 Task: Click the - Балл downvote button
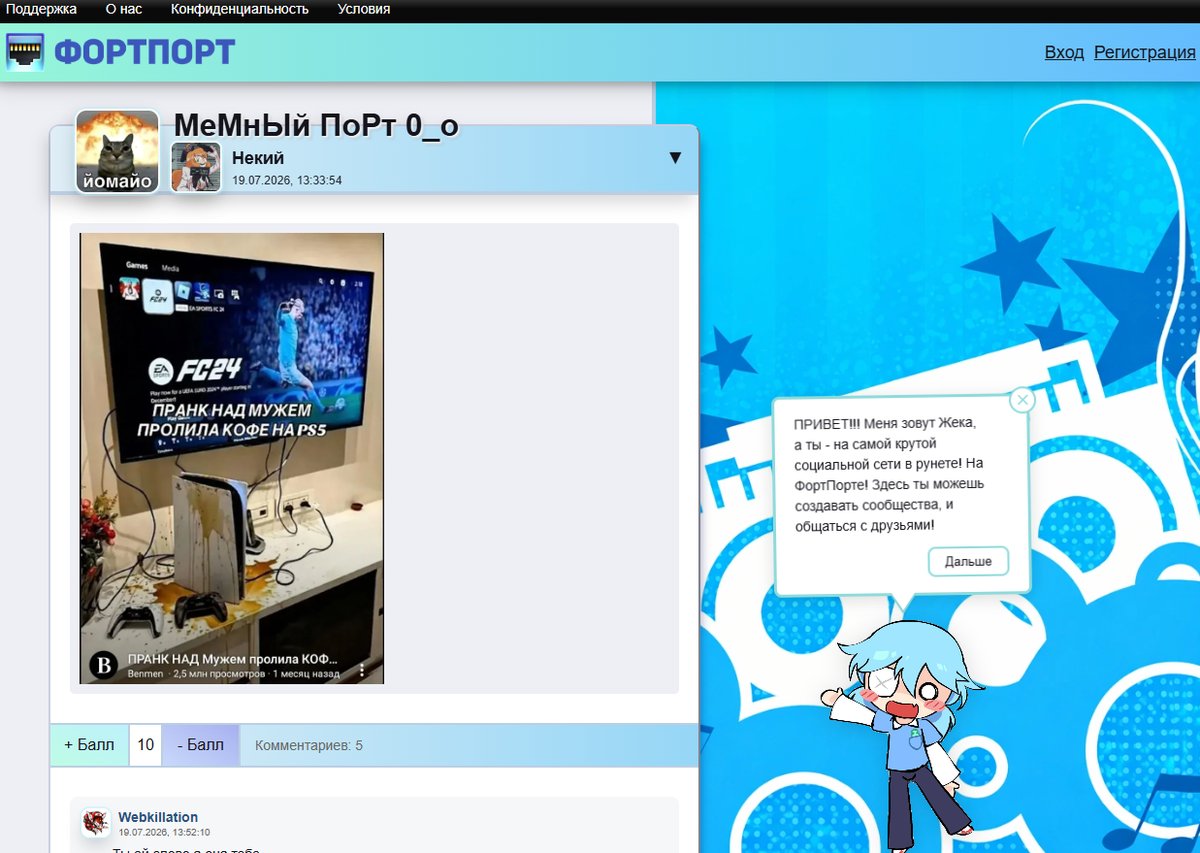pos(200,745)
